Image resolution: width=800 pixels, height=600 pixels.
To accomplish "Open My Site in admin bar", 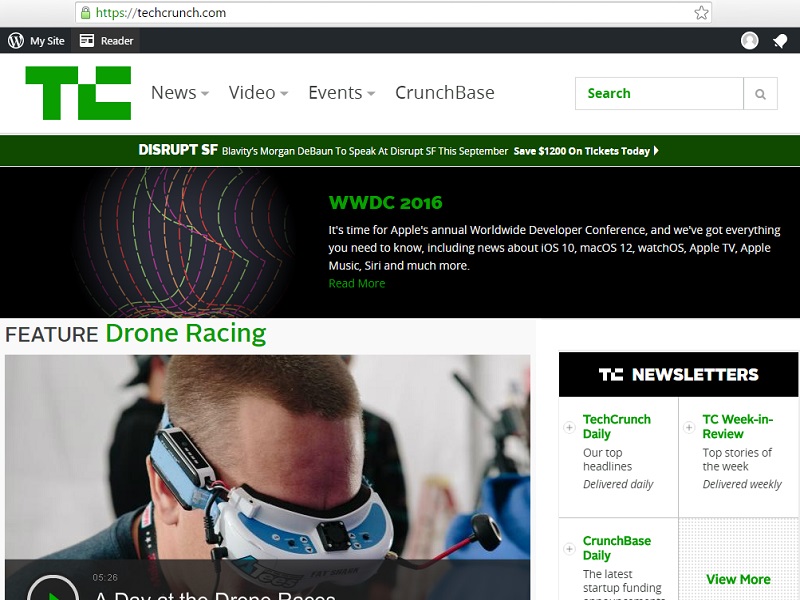I will pos(47,41).
